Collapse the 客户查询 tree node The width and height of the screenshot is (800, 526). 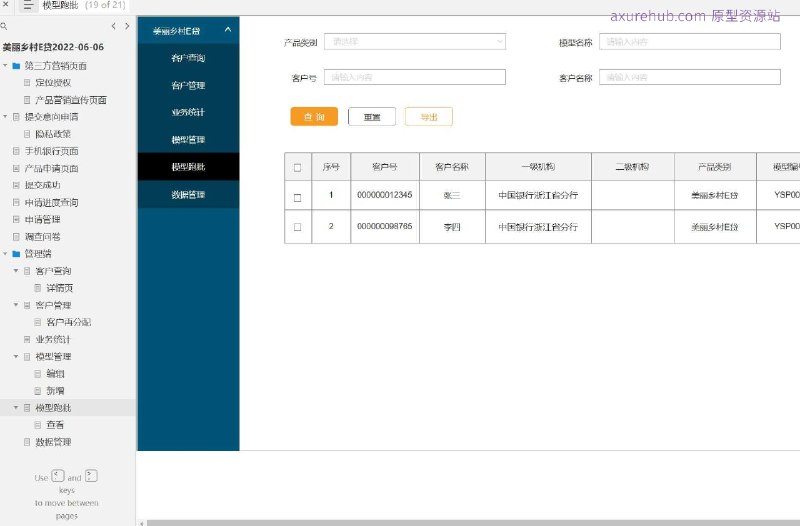pyautogui.click(x=16, y=271)
